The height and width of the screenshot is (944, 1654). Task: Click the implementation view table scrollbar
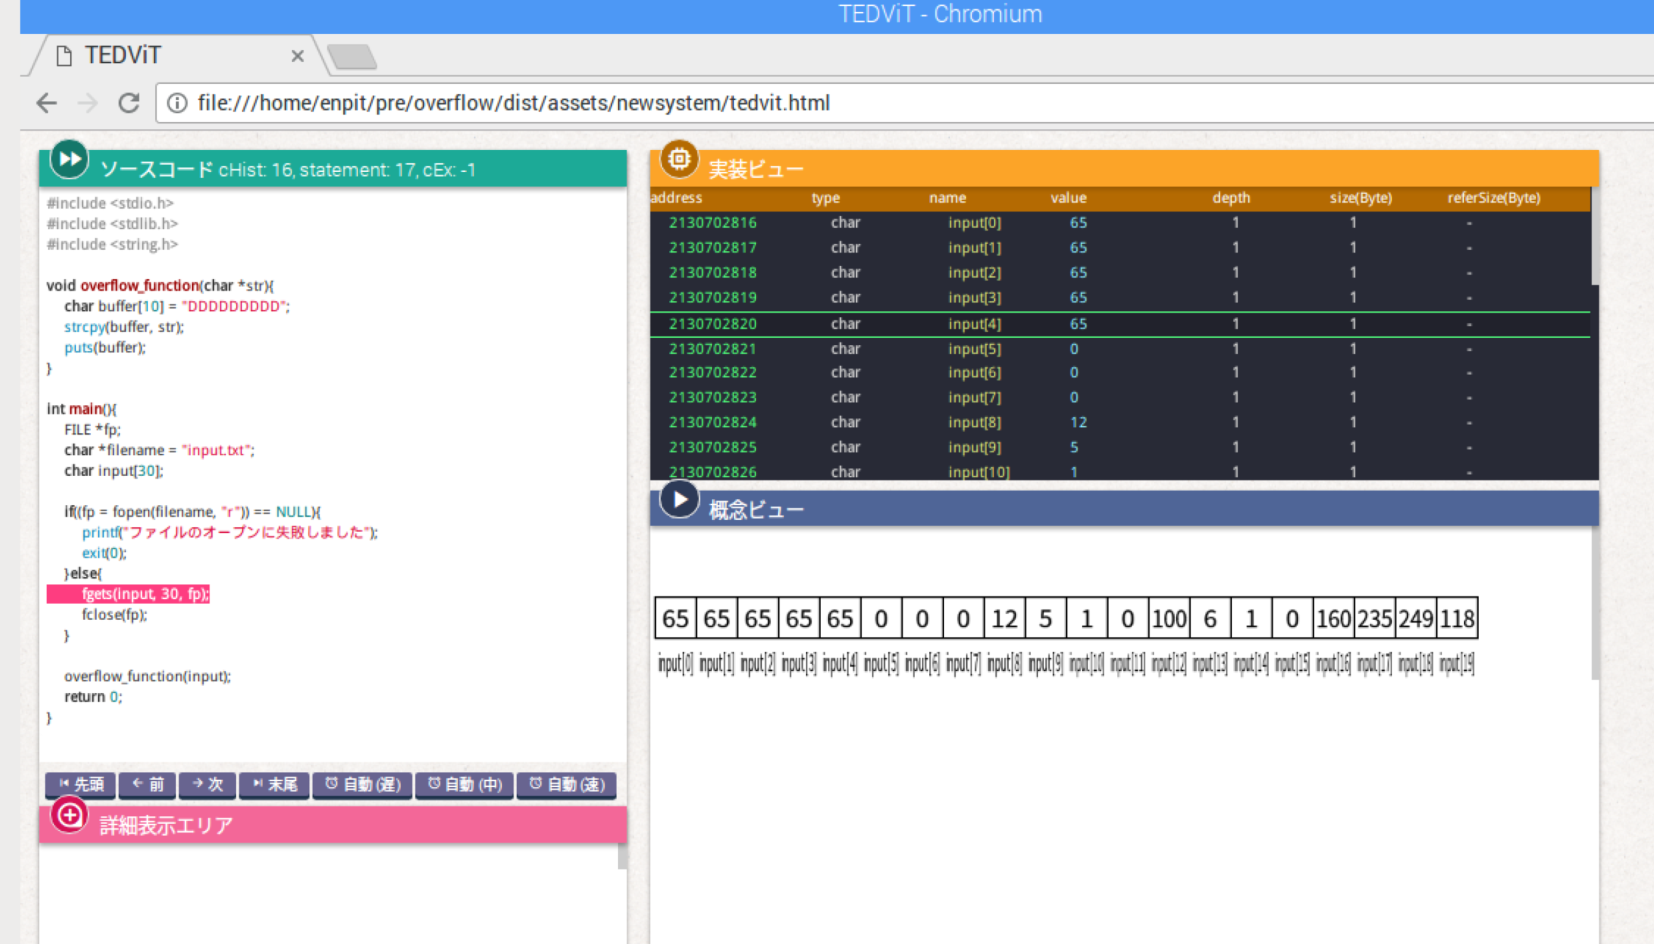[1594, 240]
